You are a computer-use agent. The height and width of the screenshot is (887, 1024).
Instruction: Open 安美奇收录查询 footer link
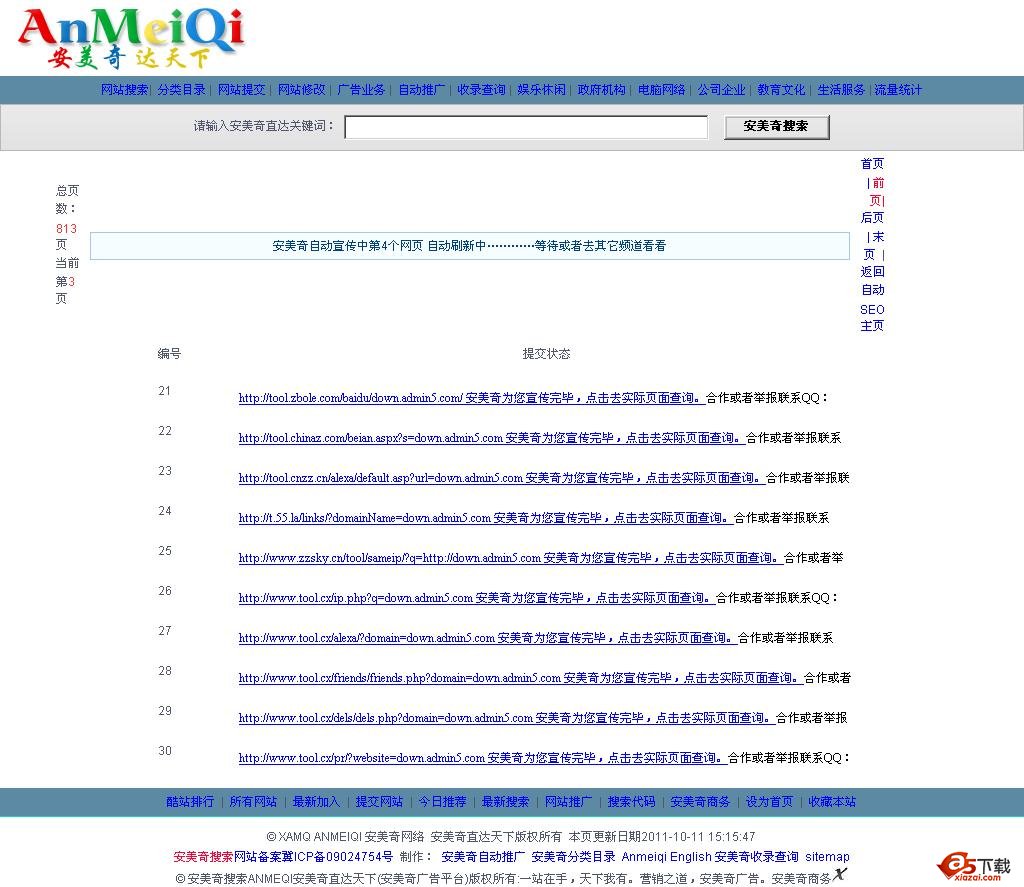(x=756, y=856)
